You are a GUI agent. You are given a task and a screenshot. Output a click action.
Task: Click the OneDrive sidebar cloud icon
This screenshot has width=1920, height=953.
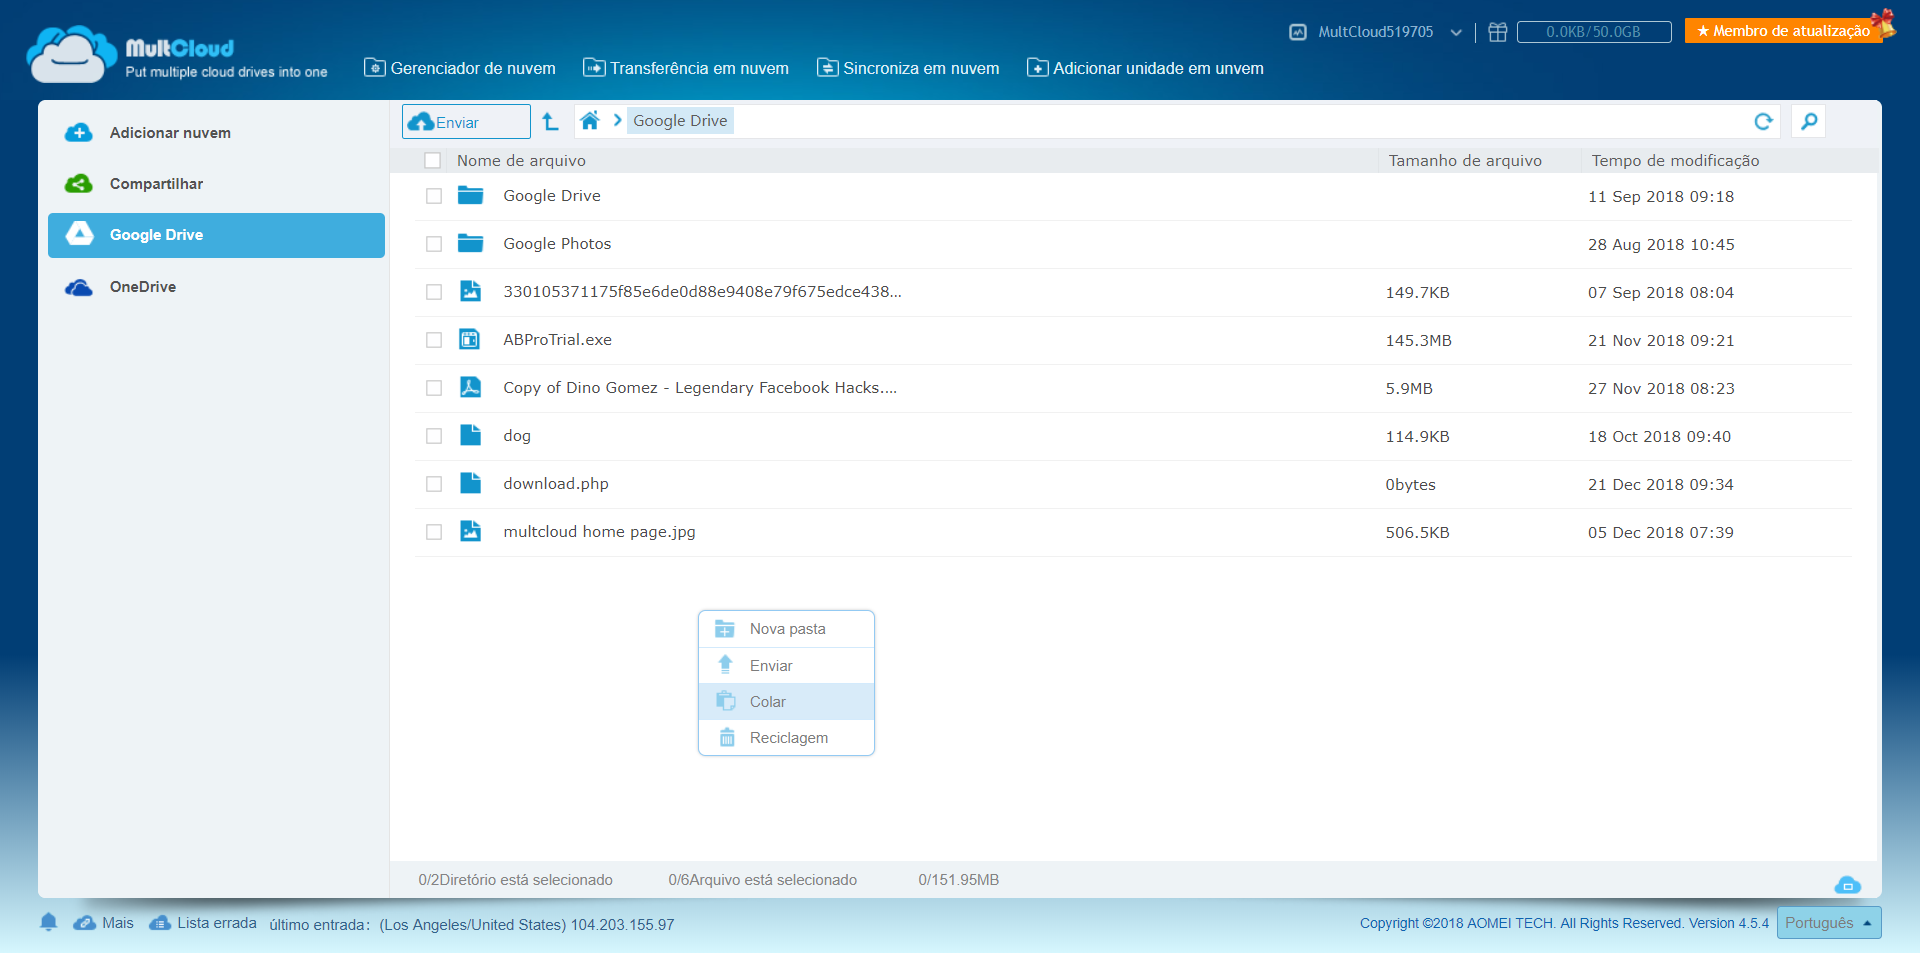point(79,287)
